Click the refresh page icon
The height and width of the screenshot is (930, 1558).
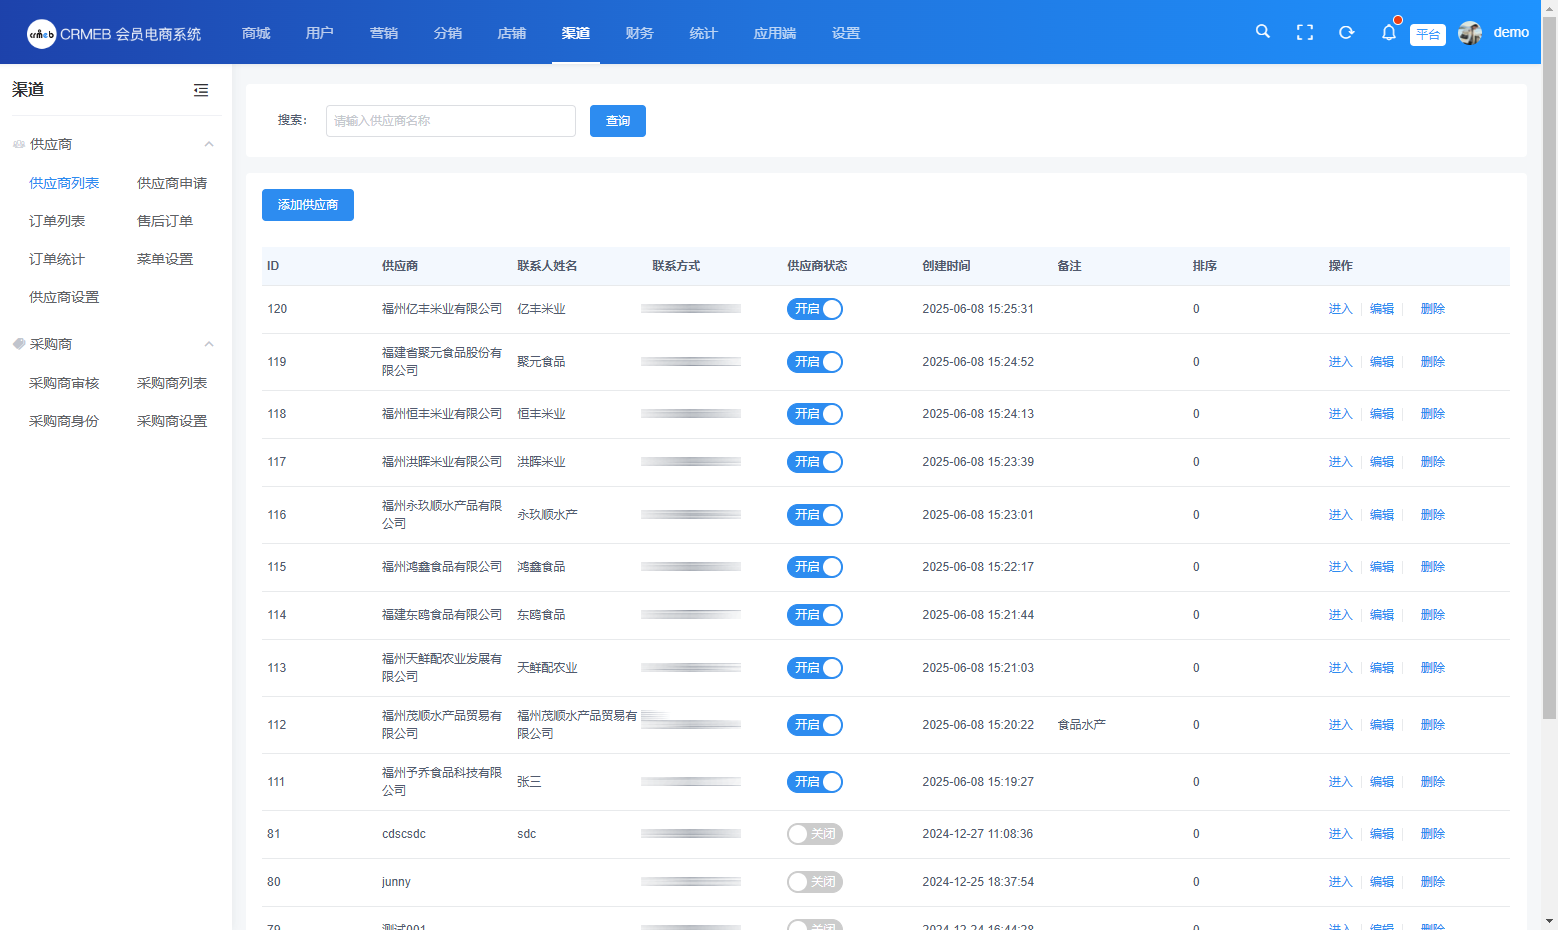click(x=1347, y=33)
